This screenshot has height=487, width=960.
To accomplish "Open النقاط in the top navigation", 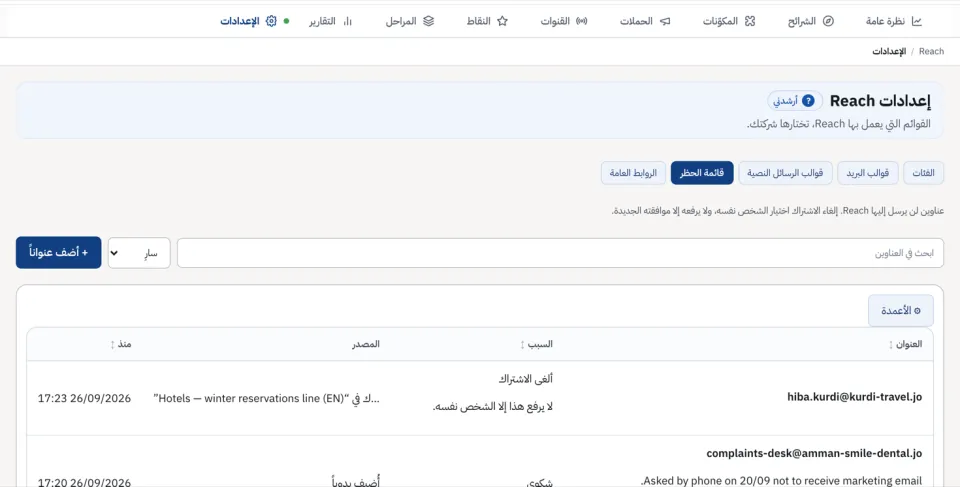I will pos(487,21).
